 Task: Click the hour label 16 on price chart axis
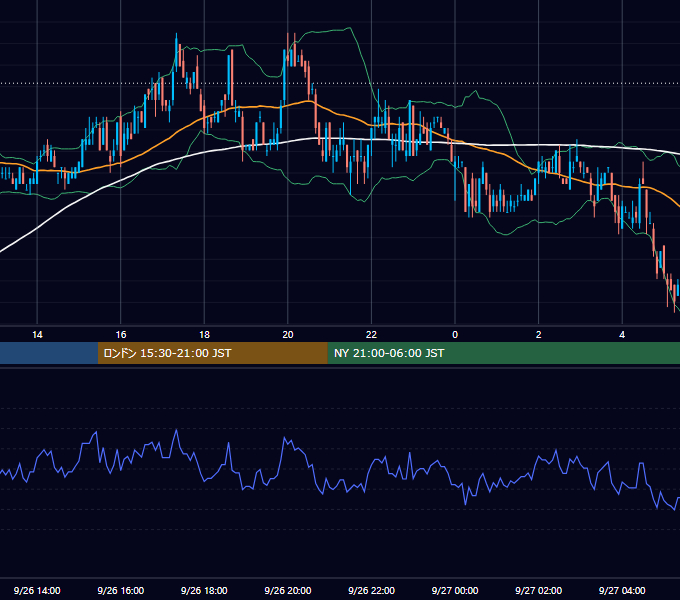(121, 335)
